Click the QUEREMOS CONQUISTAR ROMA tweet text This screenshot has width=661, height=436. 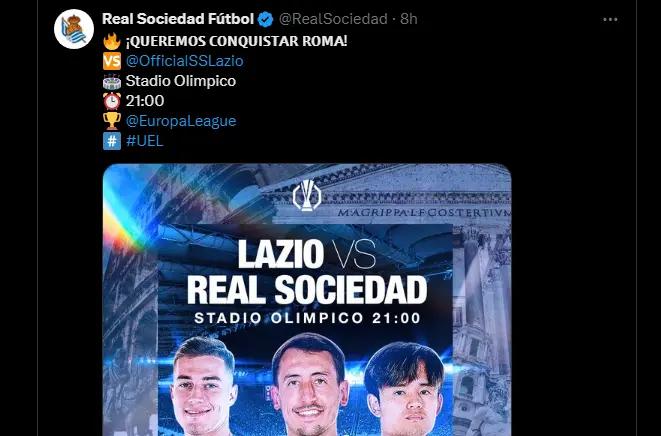[x=236, y=41]
